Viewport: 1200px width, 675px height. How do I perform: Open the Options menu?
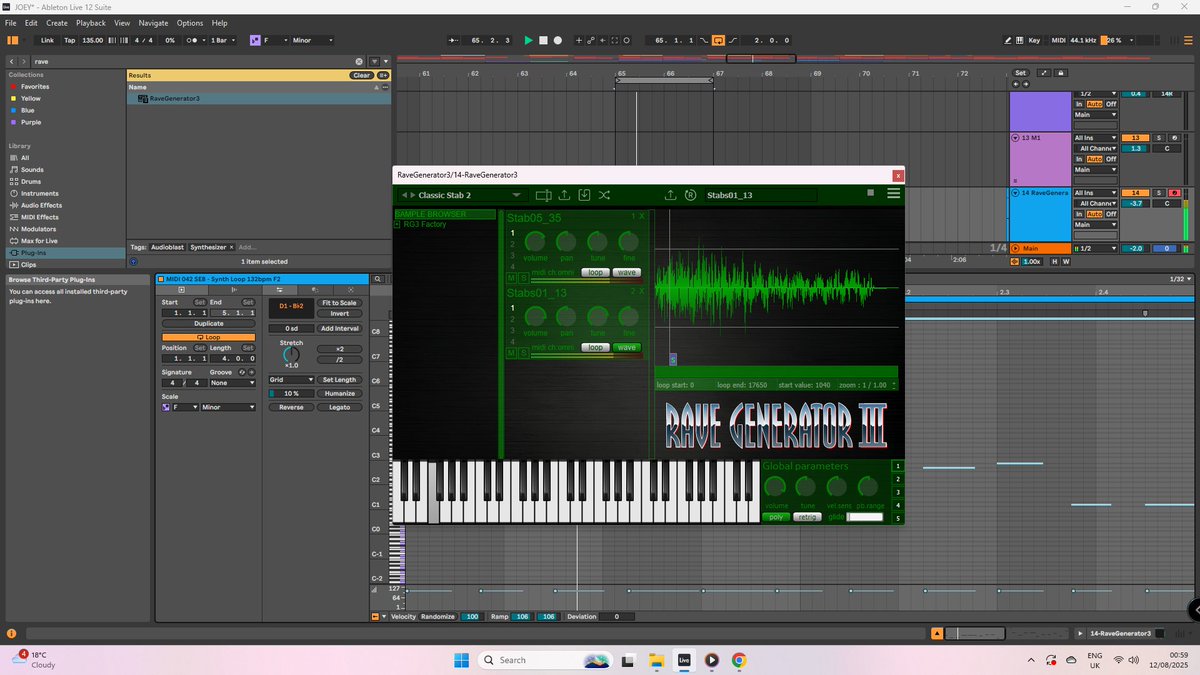pyautogui.click(x=190, y=22)
